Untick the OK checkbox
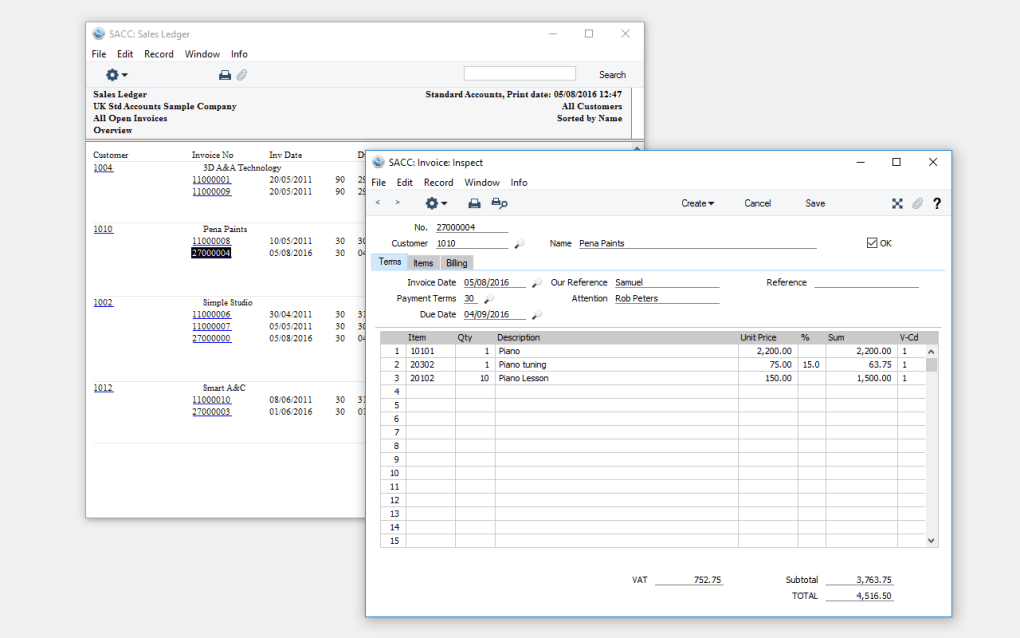Screen dimensions: 1020x638 pos(872,243)
